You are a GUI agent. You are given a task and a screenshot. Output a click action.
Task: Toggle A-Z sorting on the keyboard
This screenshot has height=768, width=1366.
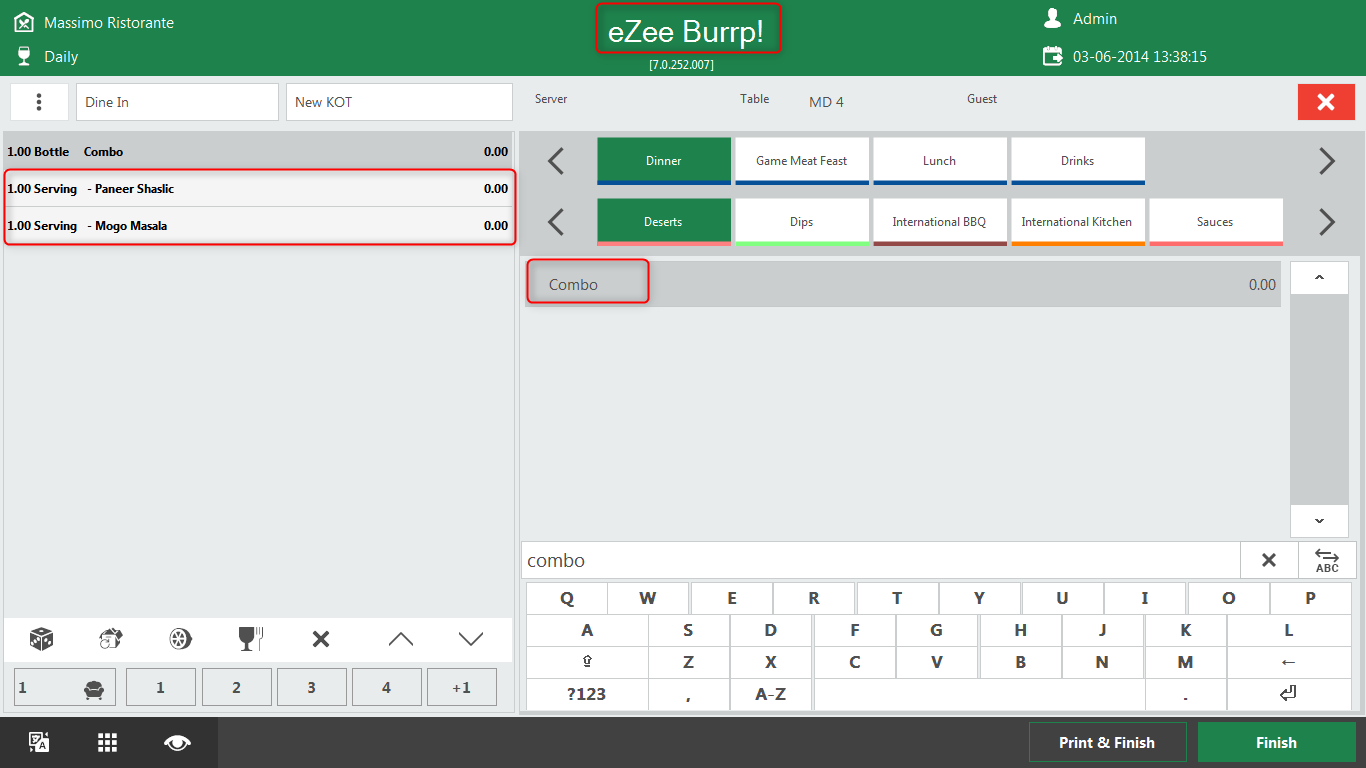[x=770, y=694]
